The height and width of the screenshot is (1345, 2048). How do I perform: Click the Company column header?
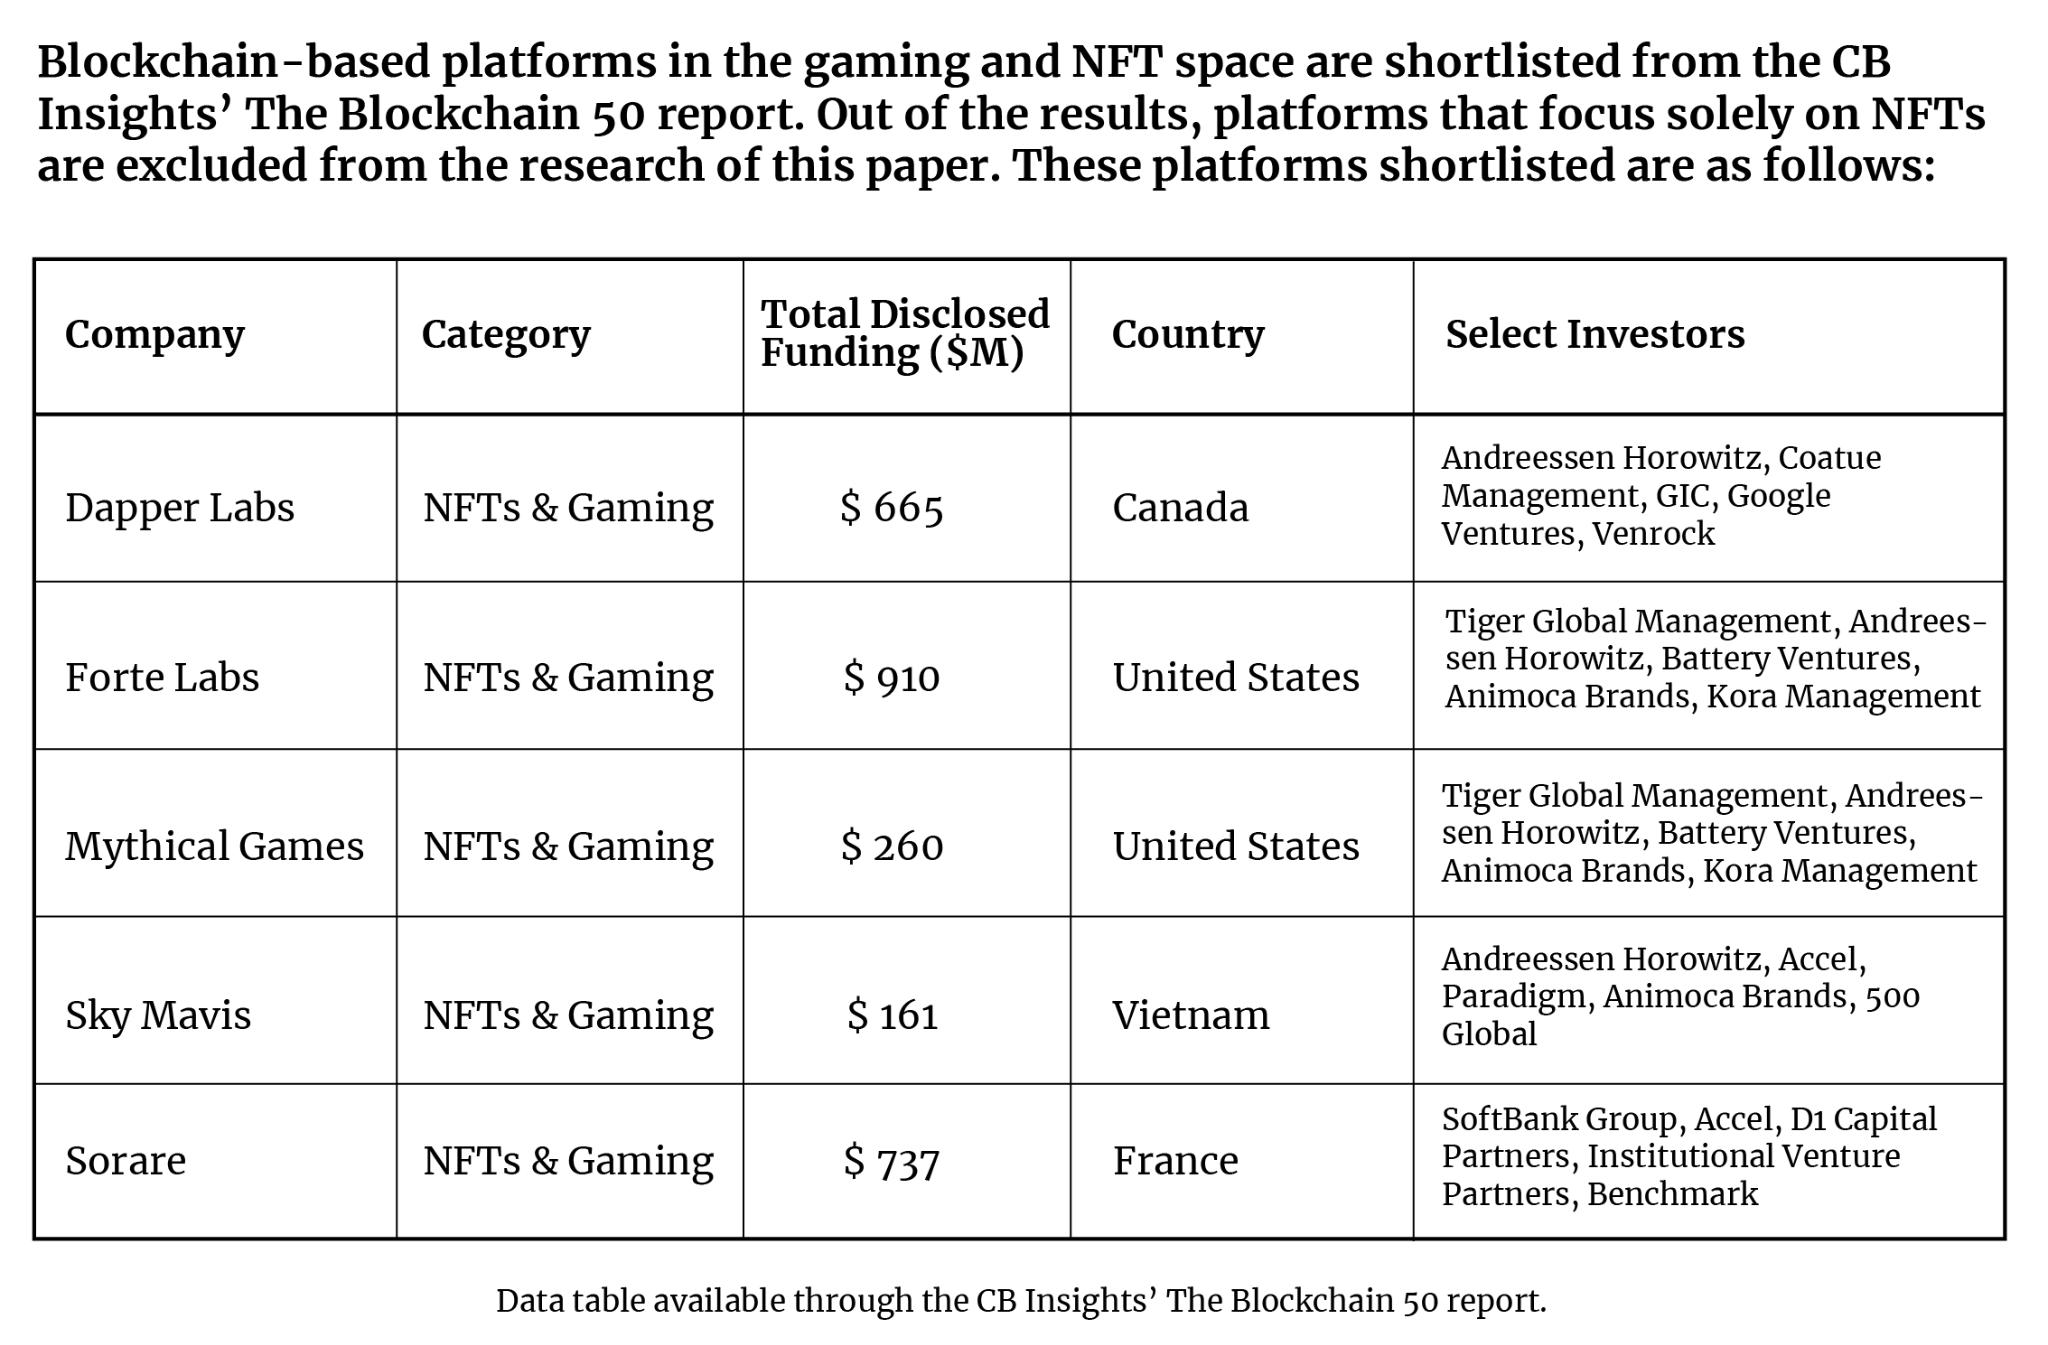coord(154,335)
